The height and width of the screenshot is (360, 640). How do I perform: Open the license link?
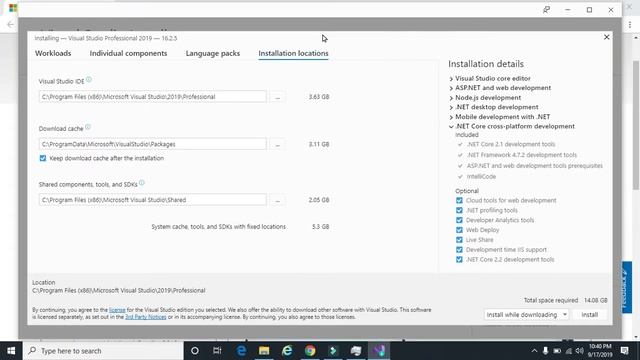[x=117, y=310]
